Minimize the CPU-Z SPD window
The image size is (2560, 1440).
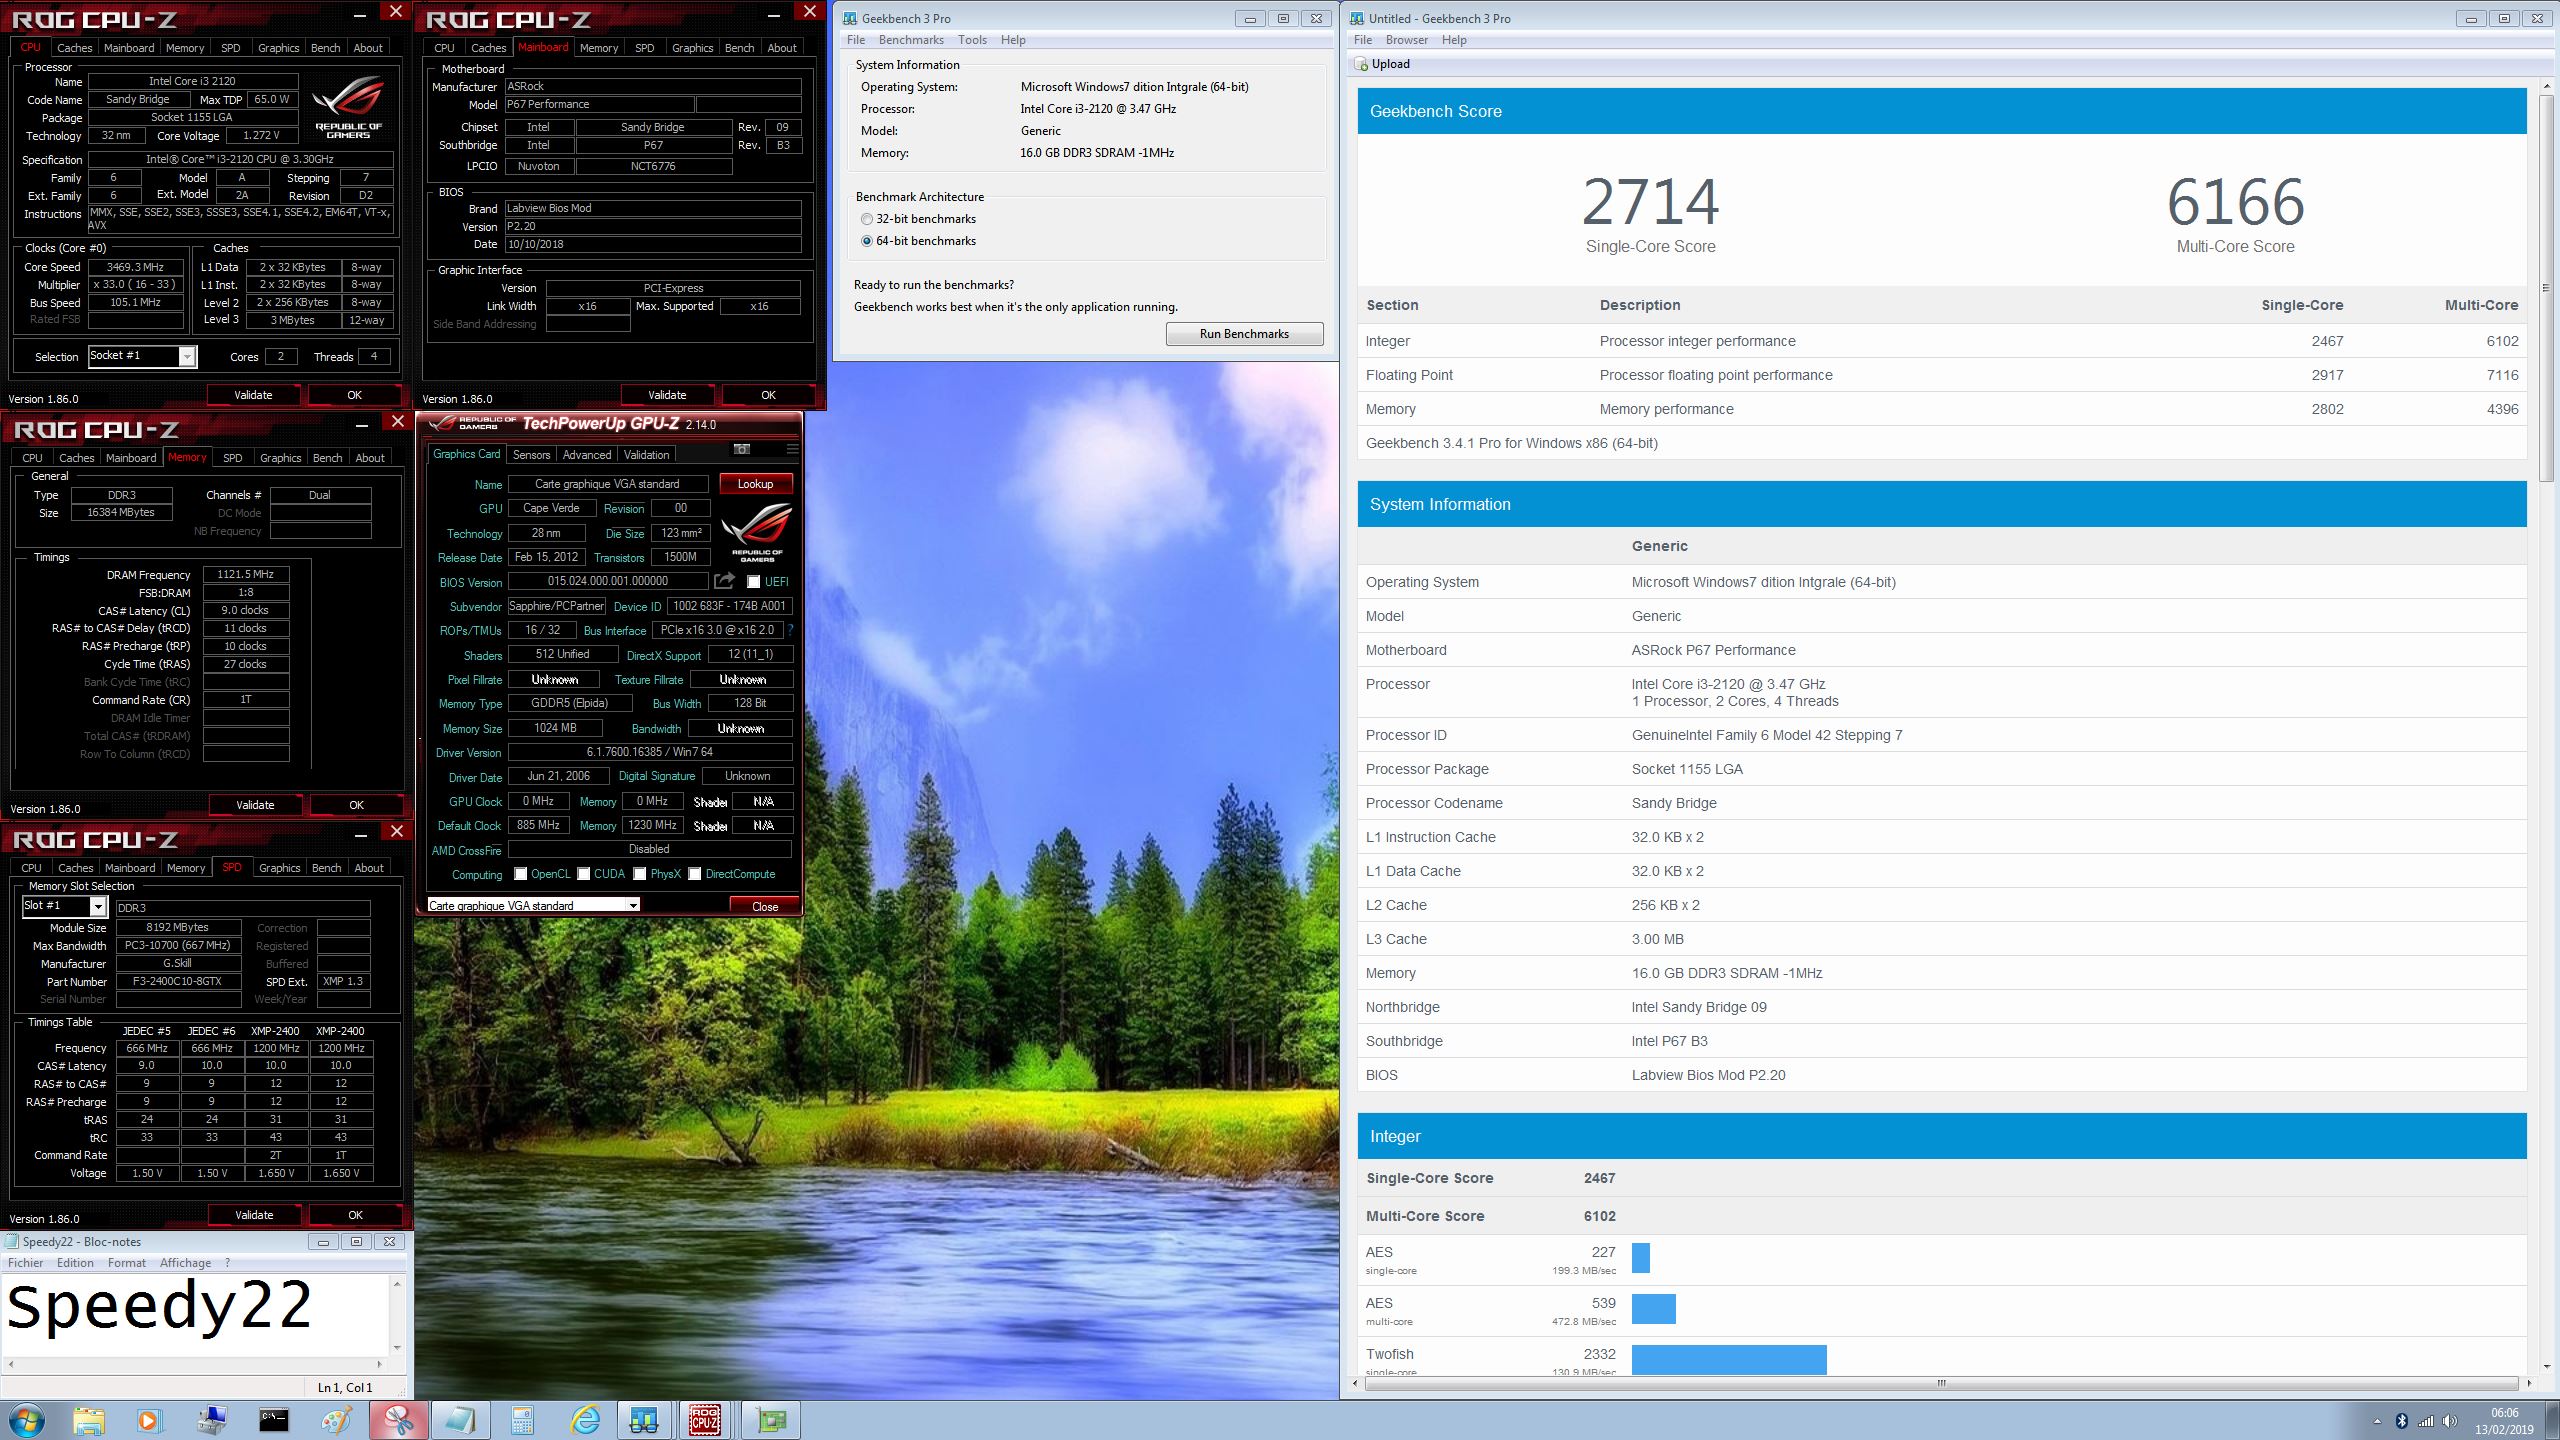[362, 835]
